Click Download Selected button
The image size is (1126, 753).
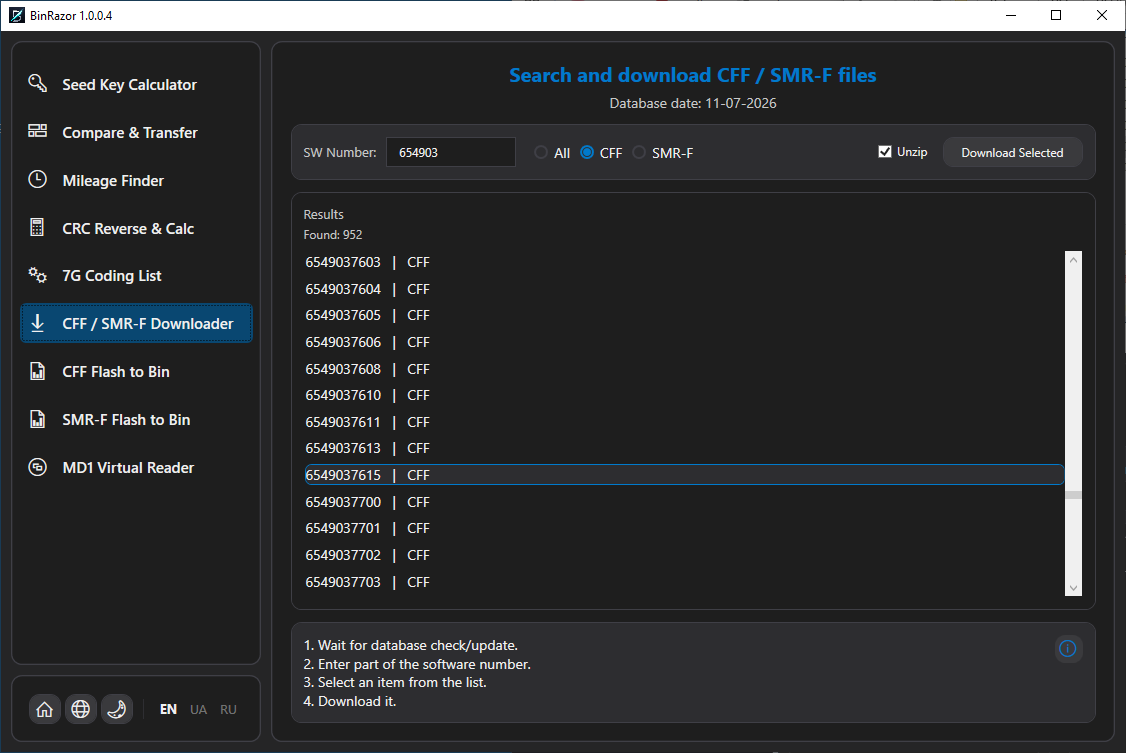pyautogui.click(x=1012, y=152)
